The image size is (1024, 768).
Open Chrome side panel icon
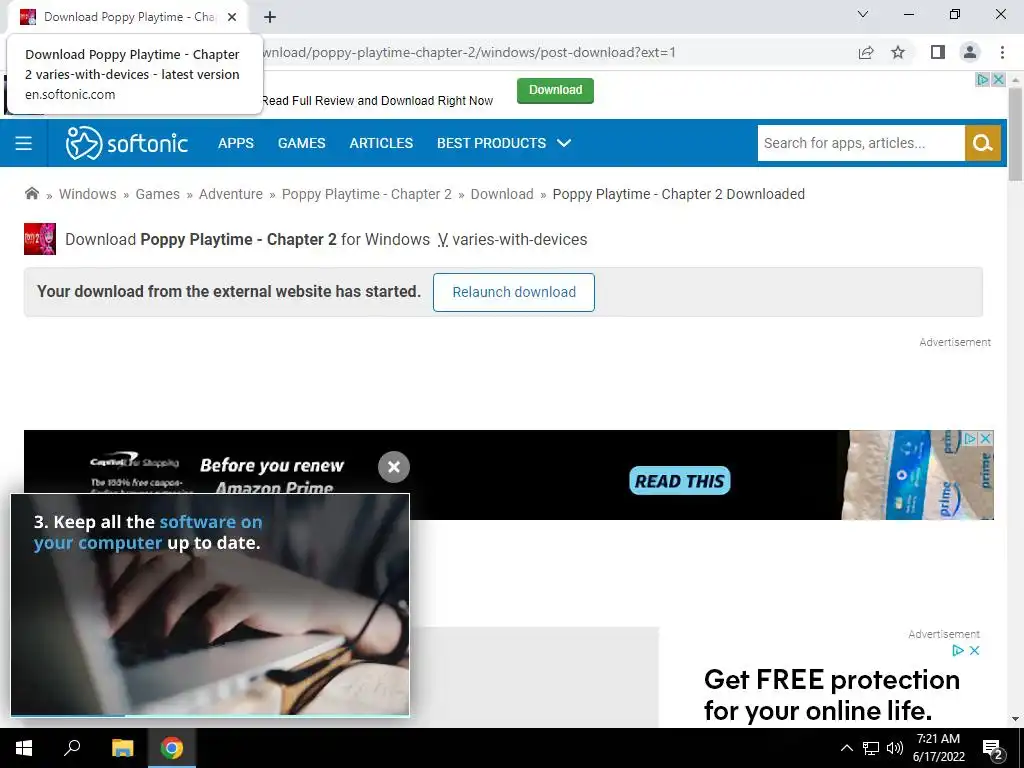pyautogui.click(x=938, y=52)
